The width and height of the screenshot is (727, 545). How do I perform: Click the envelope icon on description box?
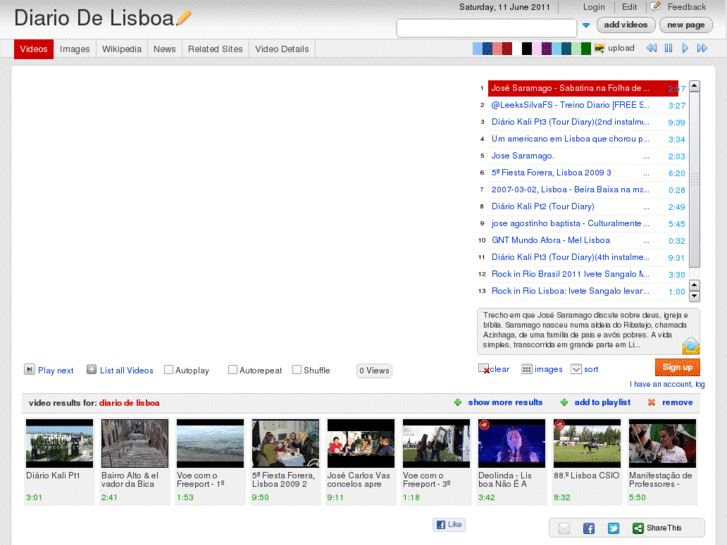[690, 346]
